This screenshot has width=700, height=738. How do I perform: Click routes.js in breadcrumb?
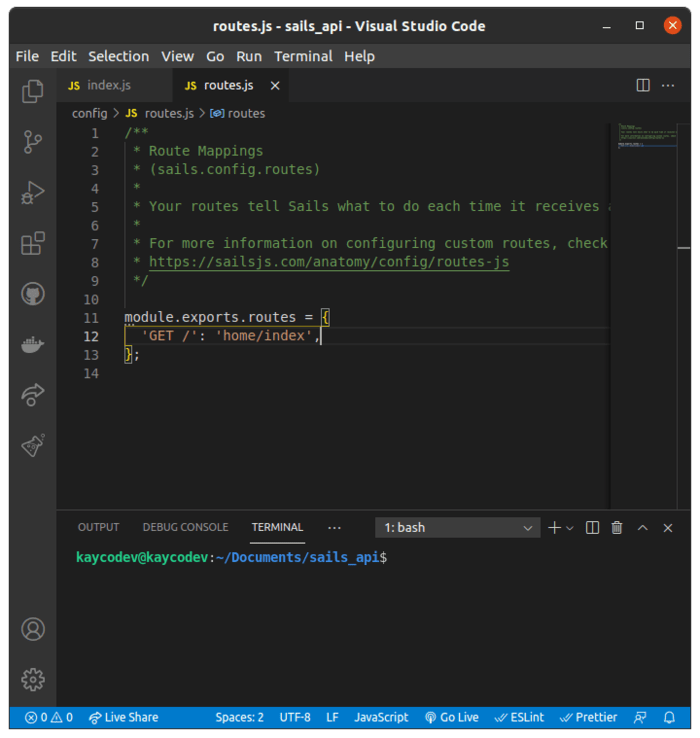click(160, 113)
